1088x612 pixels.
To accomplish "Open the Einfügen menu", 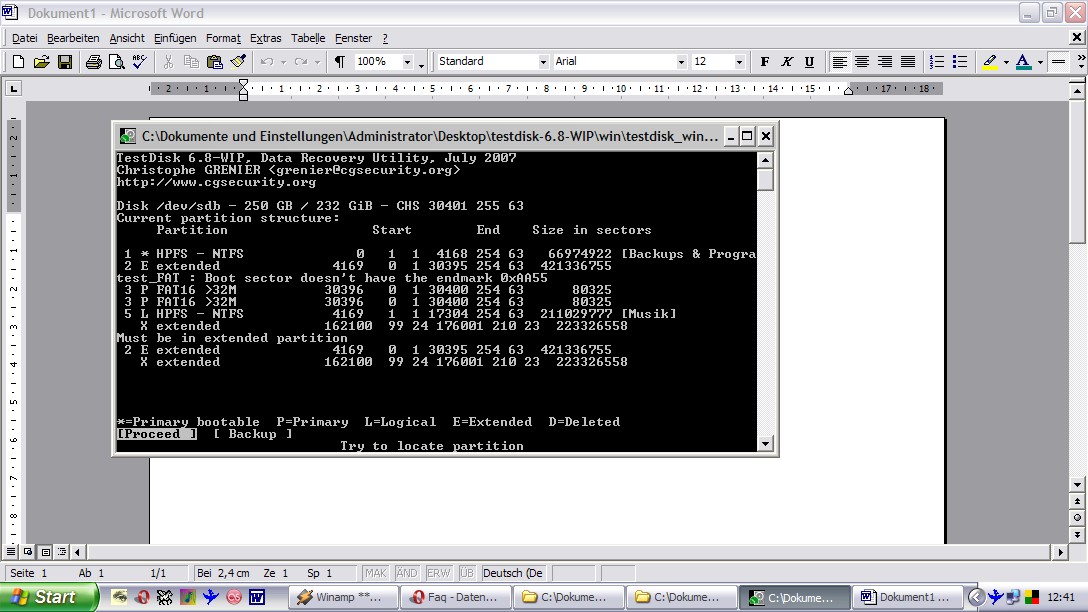I will click(x=175, y=38).
